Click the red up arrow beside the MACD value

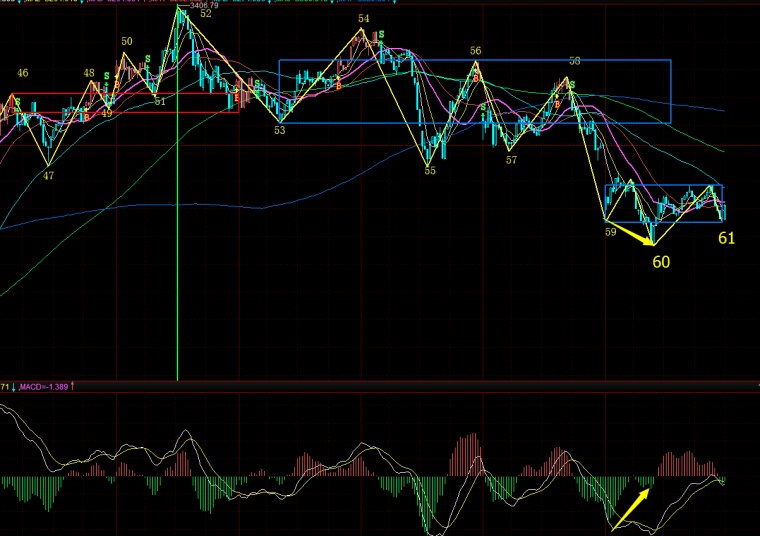73,386
